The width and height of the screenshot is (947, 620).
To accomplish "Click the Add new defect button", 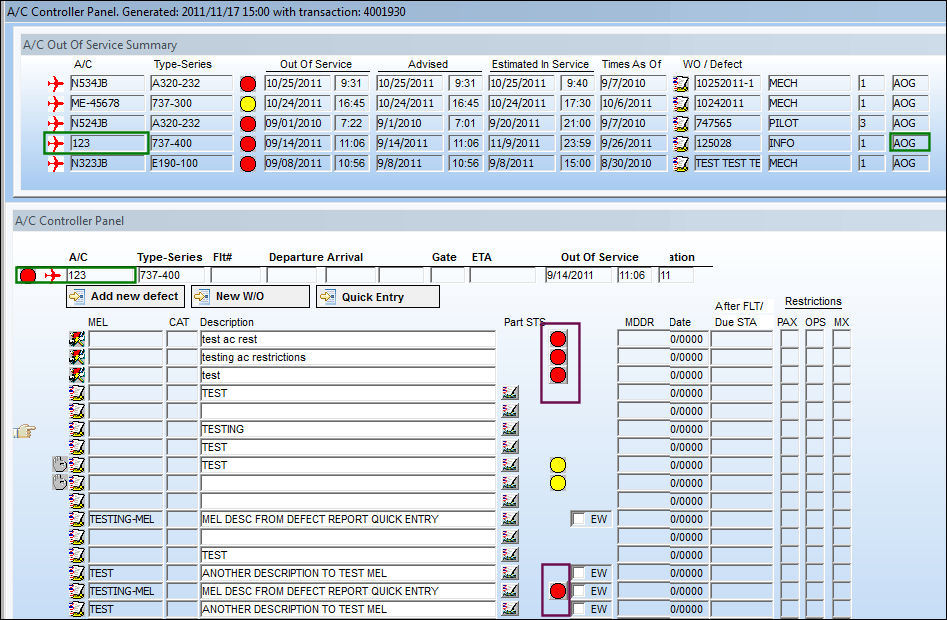I will [x=126, y=296].
